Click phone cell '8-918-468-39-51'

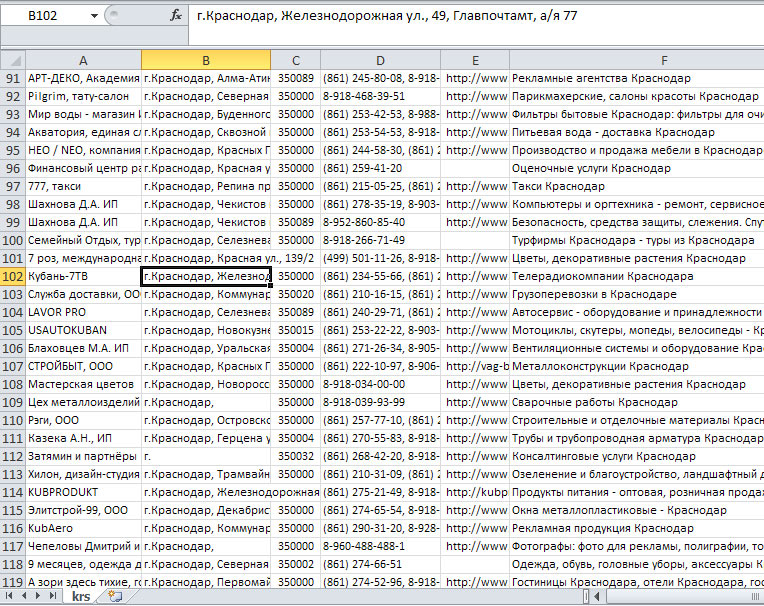(380, 96)
